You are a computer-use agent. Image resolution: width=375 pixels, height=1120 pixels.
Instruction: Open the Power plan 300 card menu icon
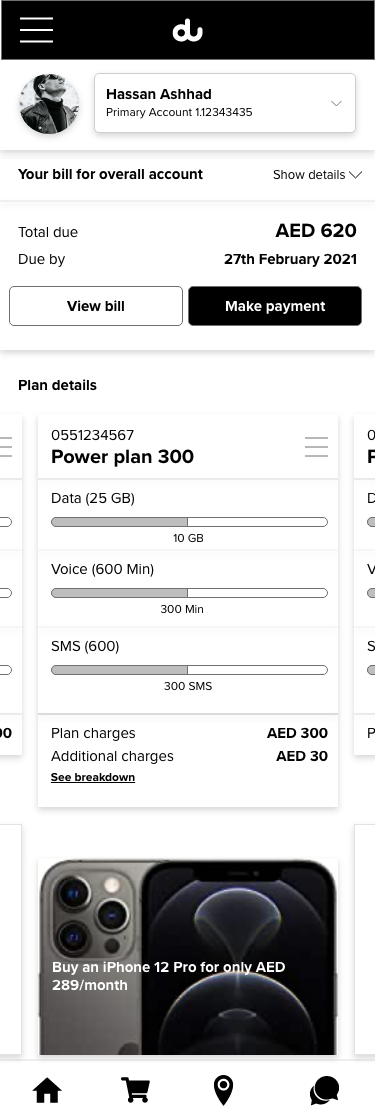[x=316, y=446]
